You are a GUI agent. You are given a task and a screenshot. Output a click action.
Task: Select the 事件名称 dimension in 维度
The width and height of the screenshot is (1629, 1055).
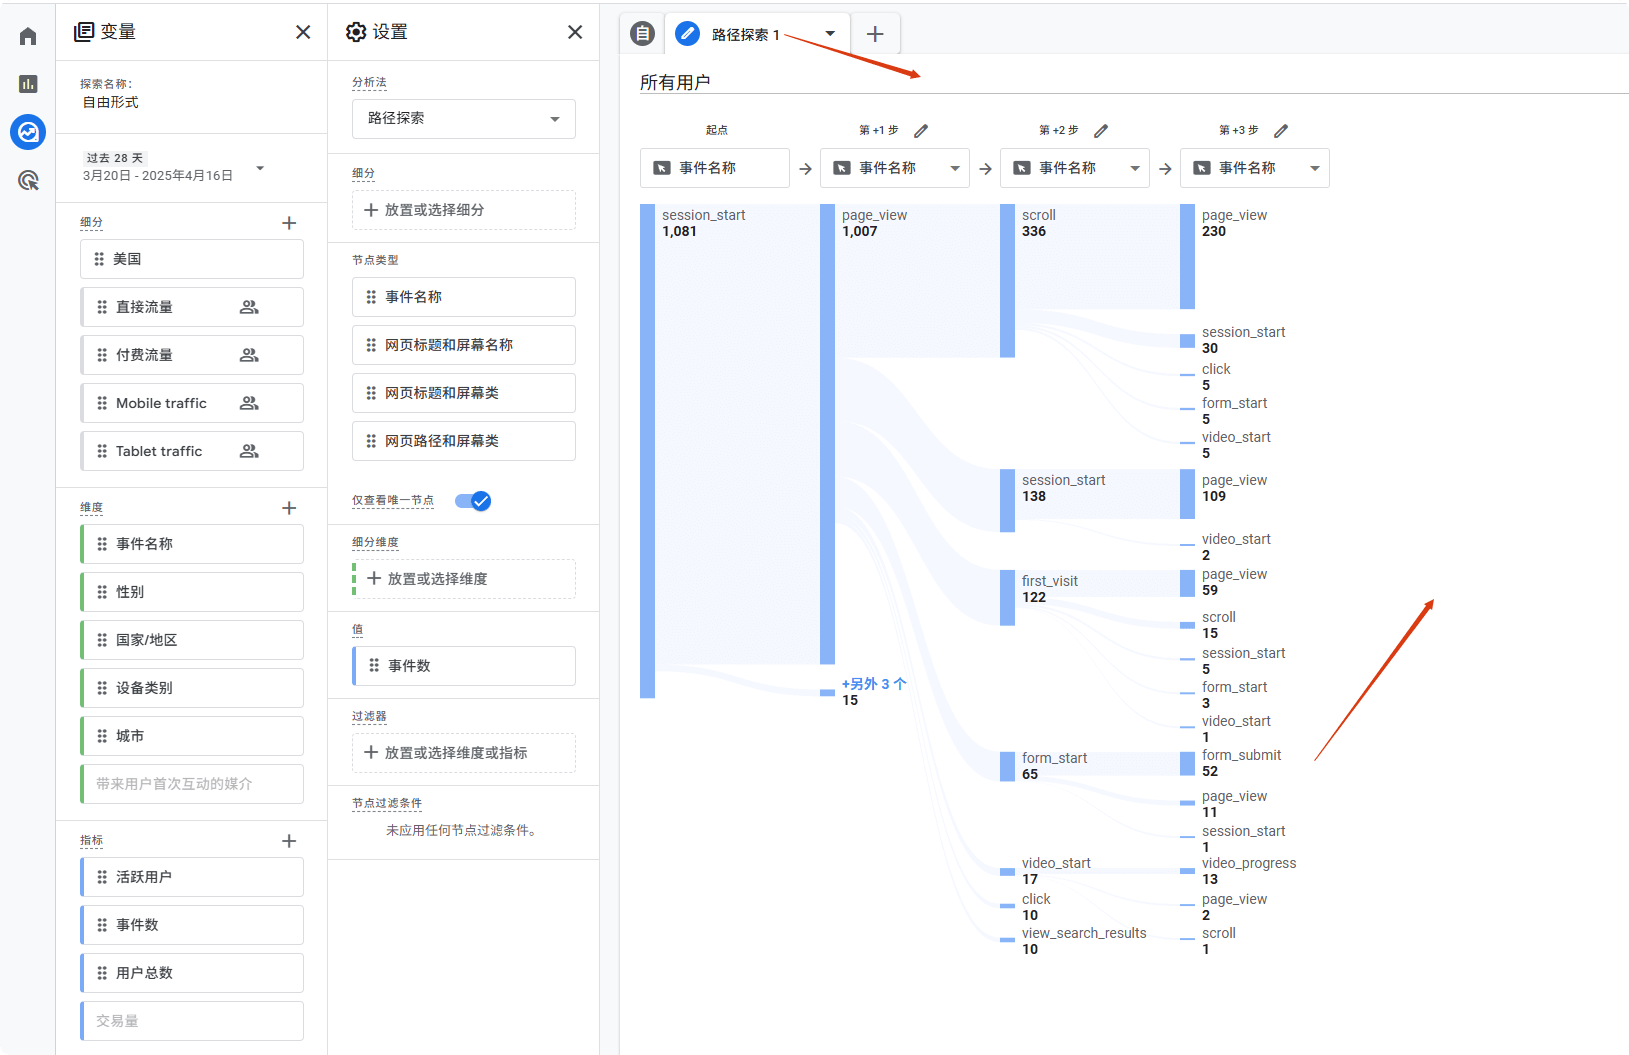tap(192, 544)
